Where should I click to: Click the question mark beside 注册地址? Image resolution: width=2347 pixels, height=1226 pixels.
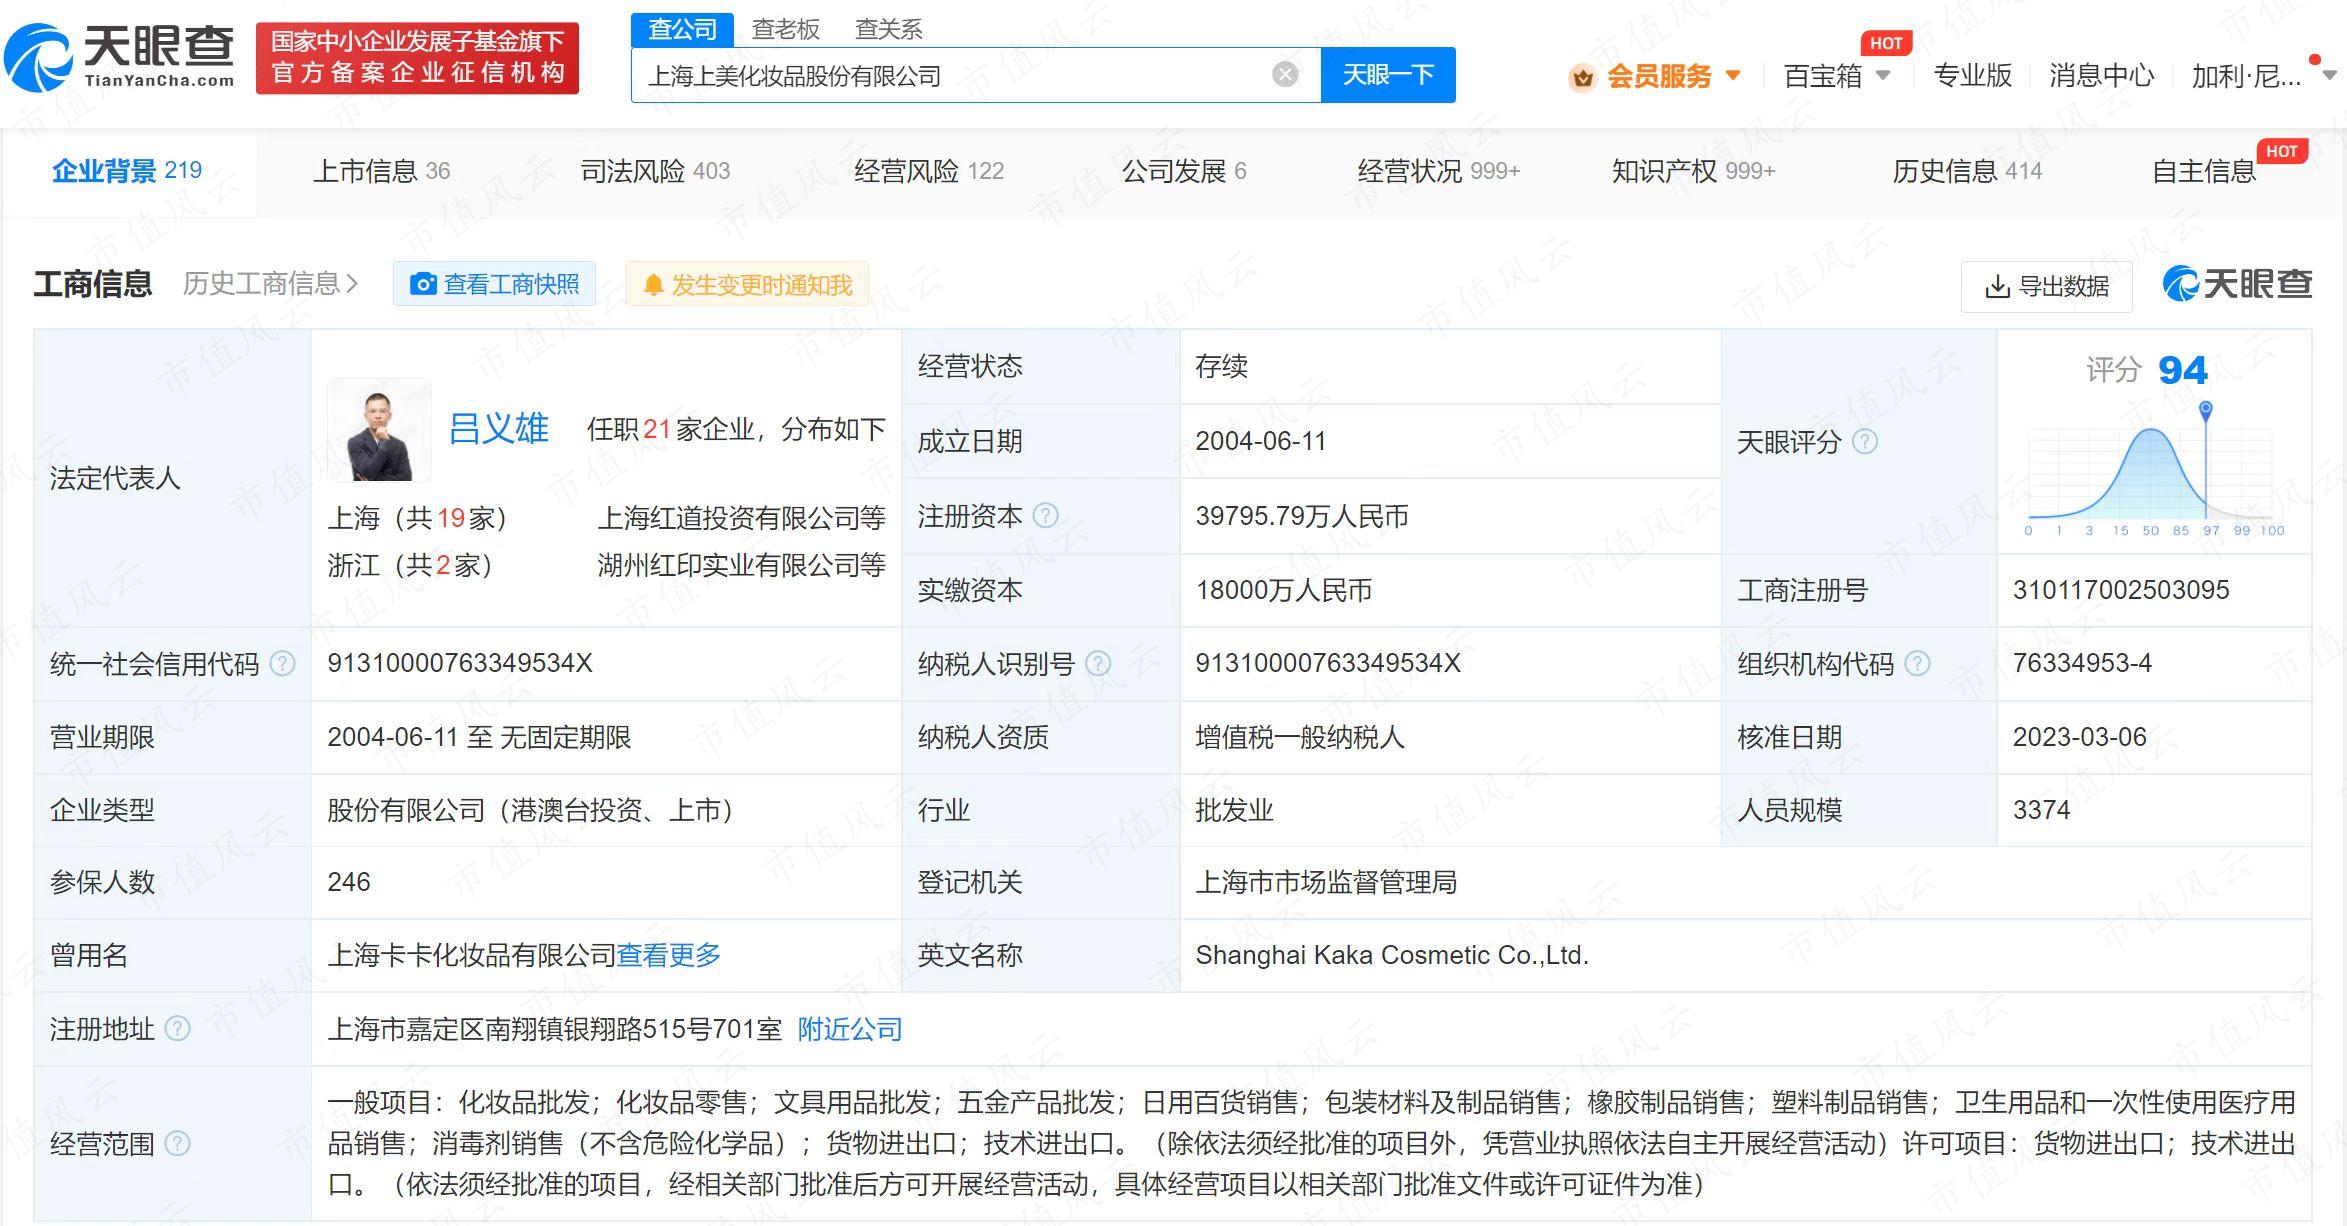point(178,1029)
